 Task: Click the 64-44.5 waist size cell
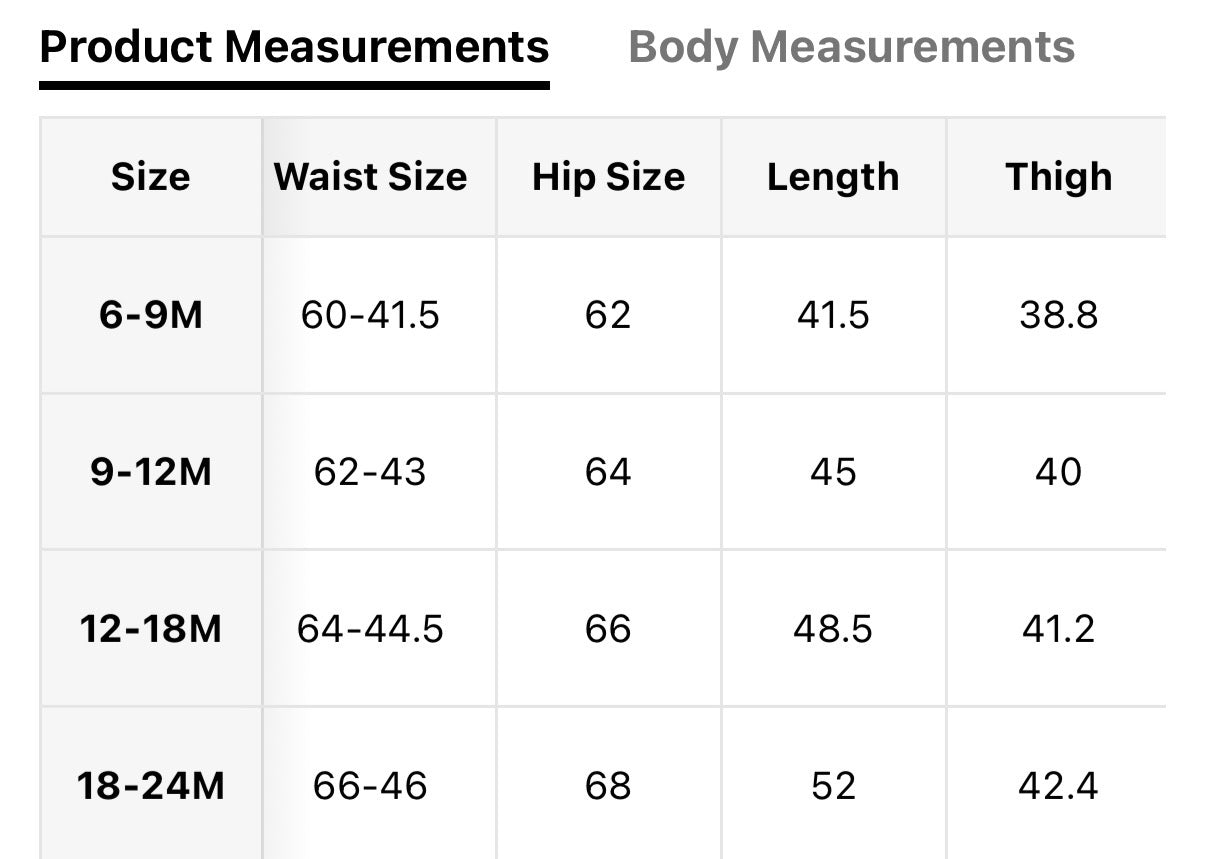[x=370, y=629]
